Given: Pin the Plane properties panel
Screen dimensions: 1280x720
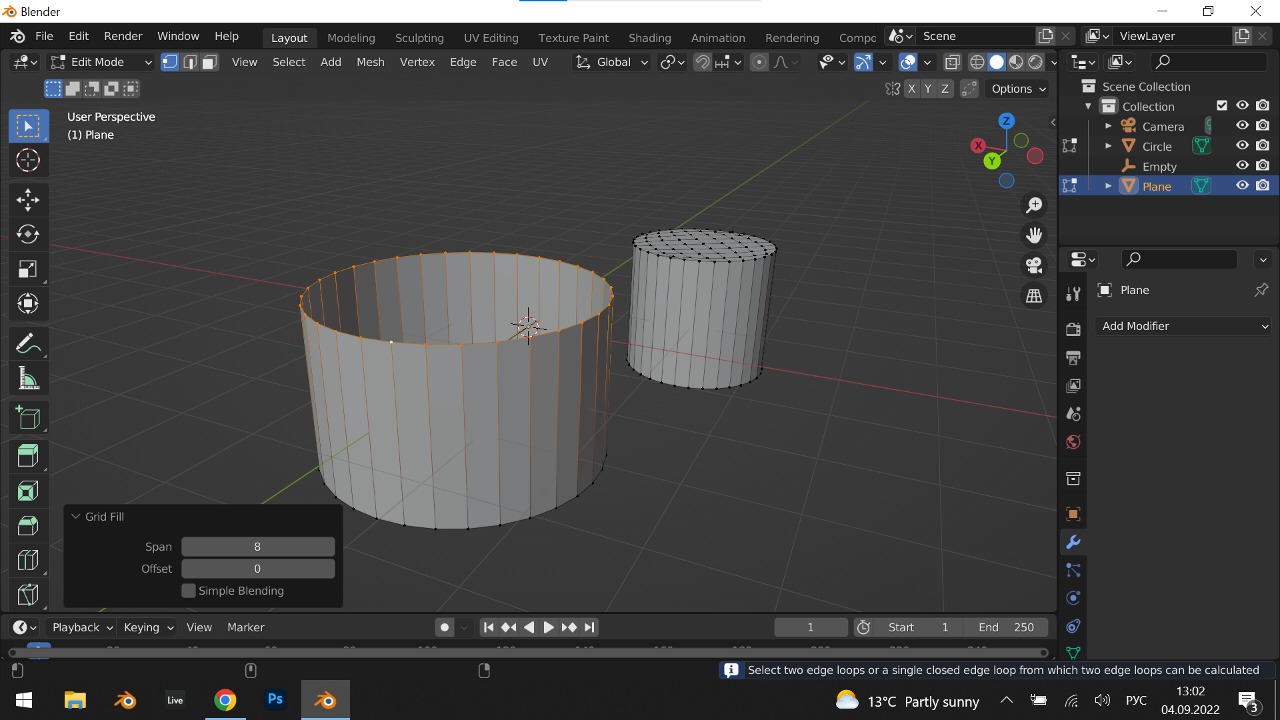Looking at the screenshot, I should [x=1261, y=290].
